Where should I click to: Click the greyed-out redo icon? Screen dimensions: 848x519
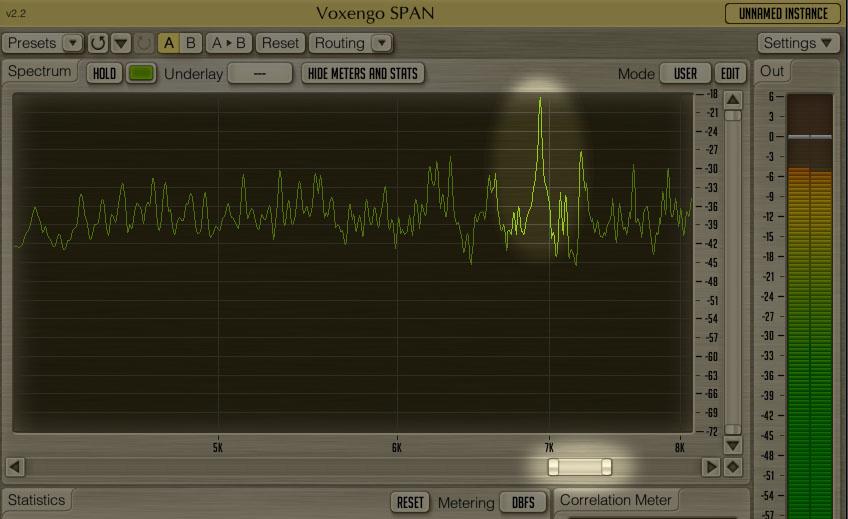coord(144,43)
